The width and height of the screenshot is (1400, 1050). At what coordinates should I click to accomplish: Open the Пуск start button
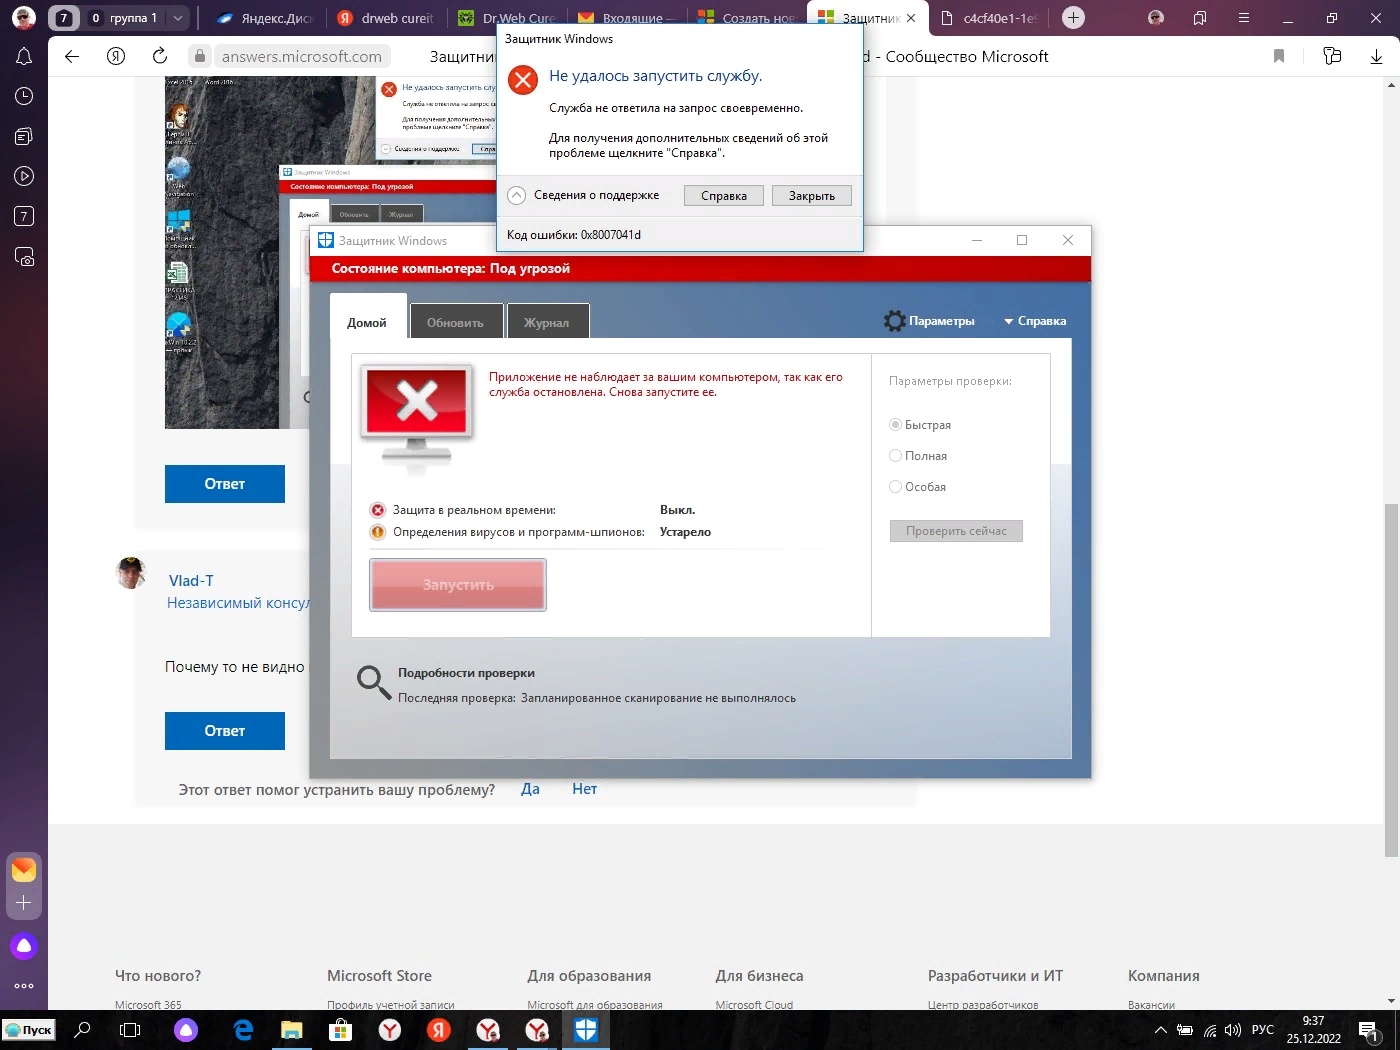pyautogui.click(x=28, y=1030)
